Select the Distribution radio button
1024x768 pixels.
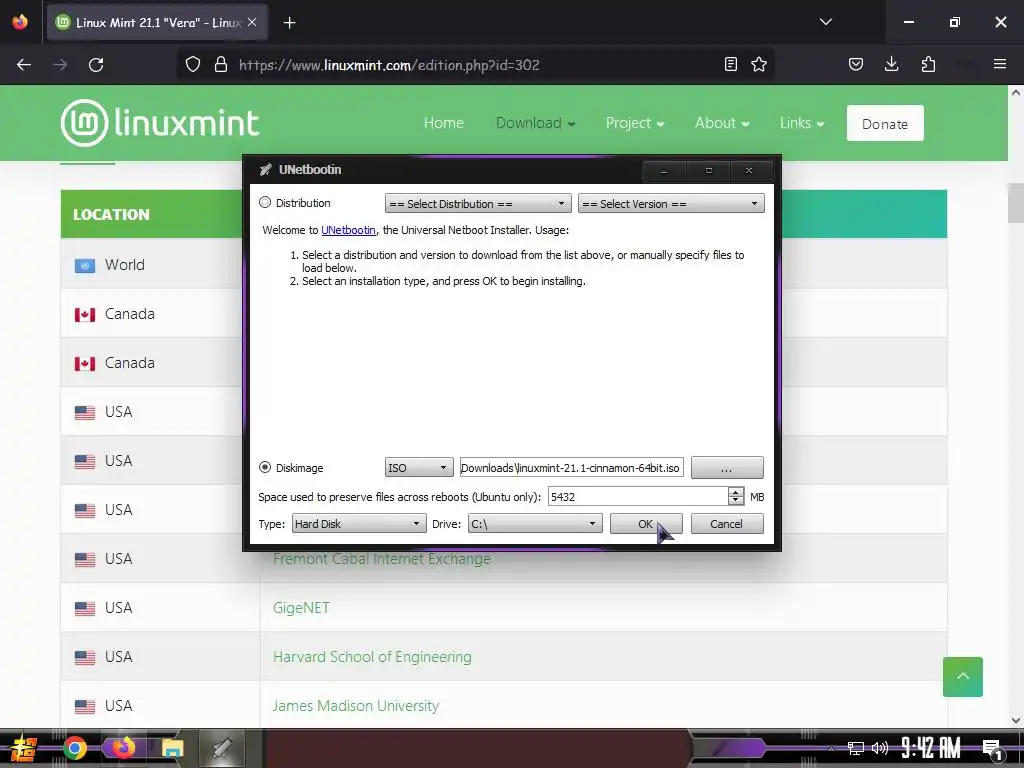point(264,202)
